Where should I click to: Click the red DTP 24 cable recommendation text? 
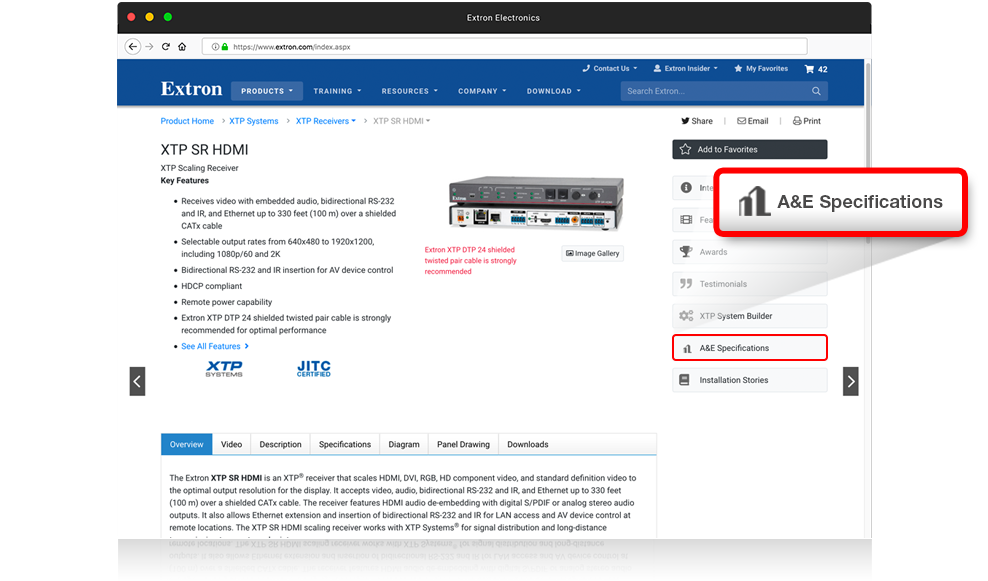click(470, 261)
